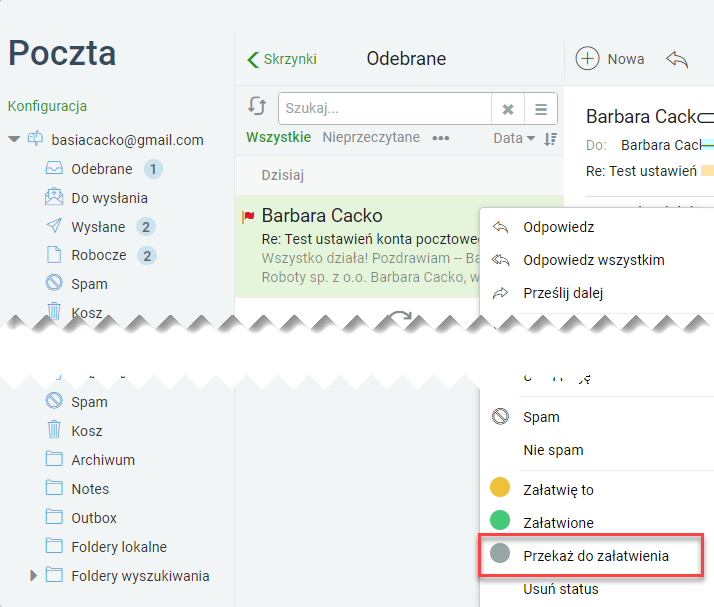Image resolution: width=714 pixels, height=607 pixels.
Task: Expand the Foldery wyszukiwania node
Action: 33,575
